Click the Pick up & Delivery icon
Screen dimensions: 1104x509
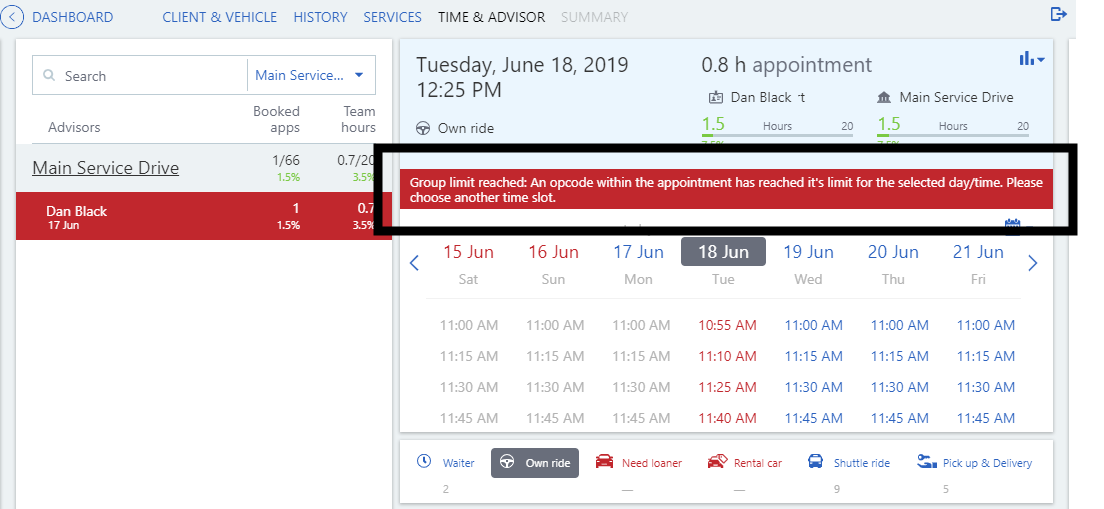926,462
